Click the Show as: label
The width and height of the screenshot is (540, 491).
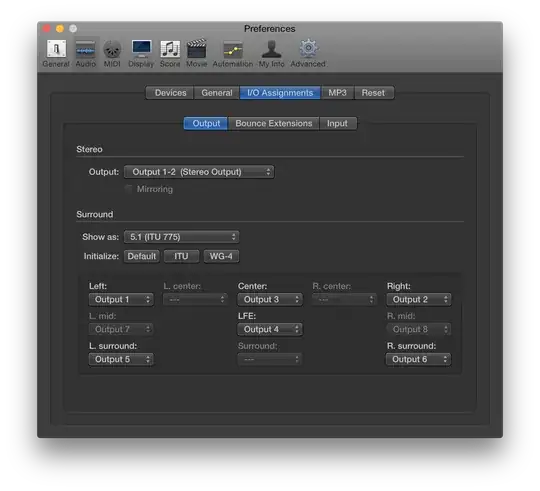tap(100, 237)
